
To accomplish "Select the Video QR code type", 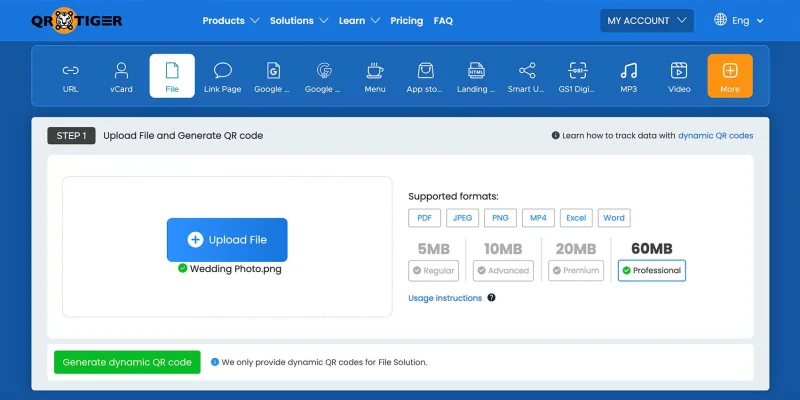I will pyautogui.click(x=679, y=76).
